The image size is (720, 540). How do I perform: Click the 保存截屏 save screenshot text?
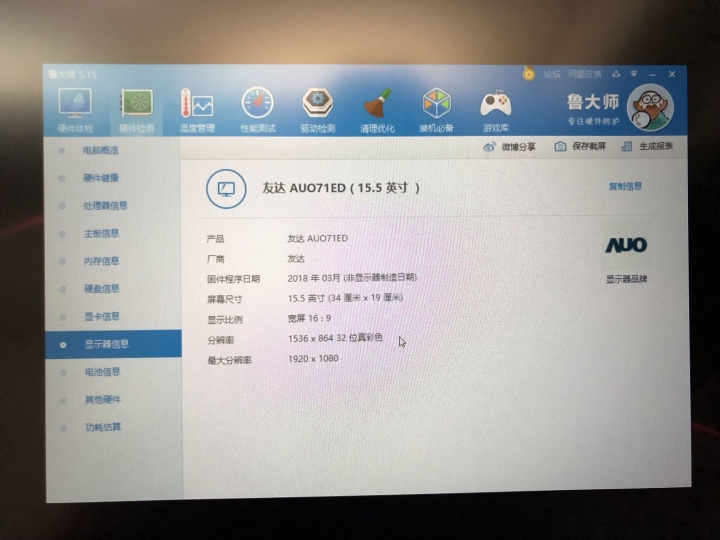(589, 146)
